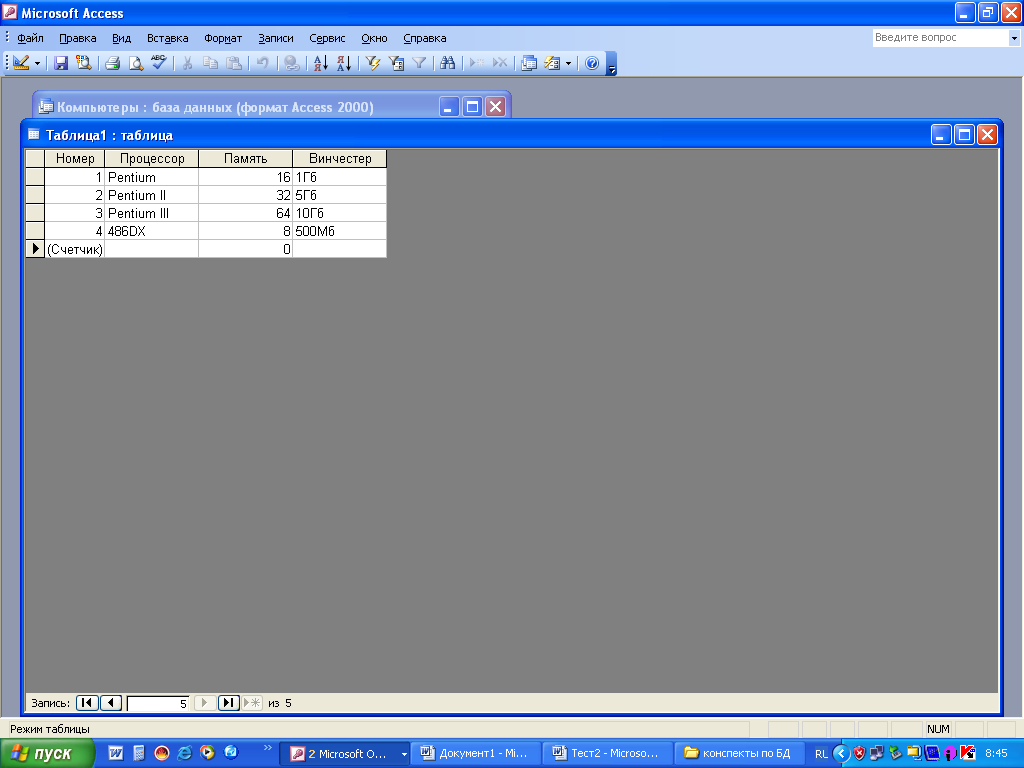Launch Internet Explorer from quick launch
This screenshot has height=768, width=1024.
[185, 753]
